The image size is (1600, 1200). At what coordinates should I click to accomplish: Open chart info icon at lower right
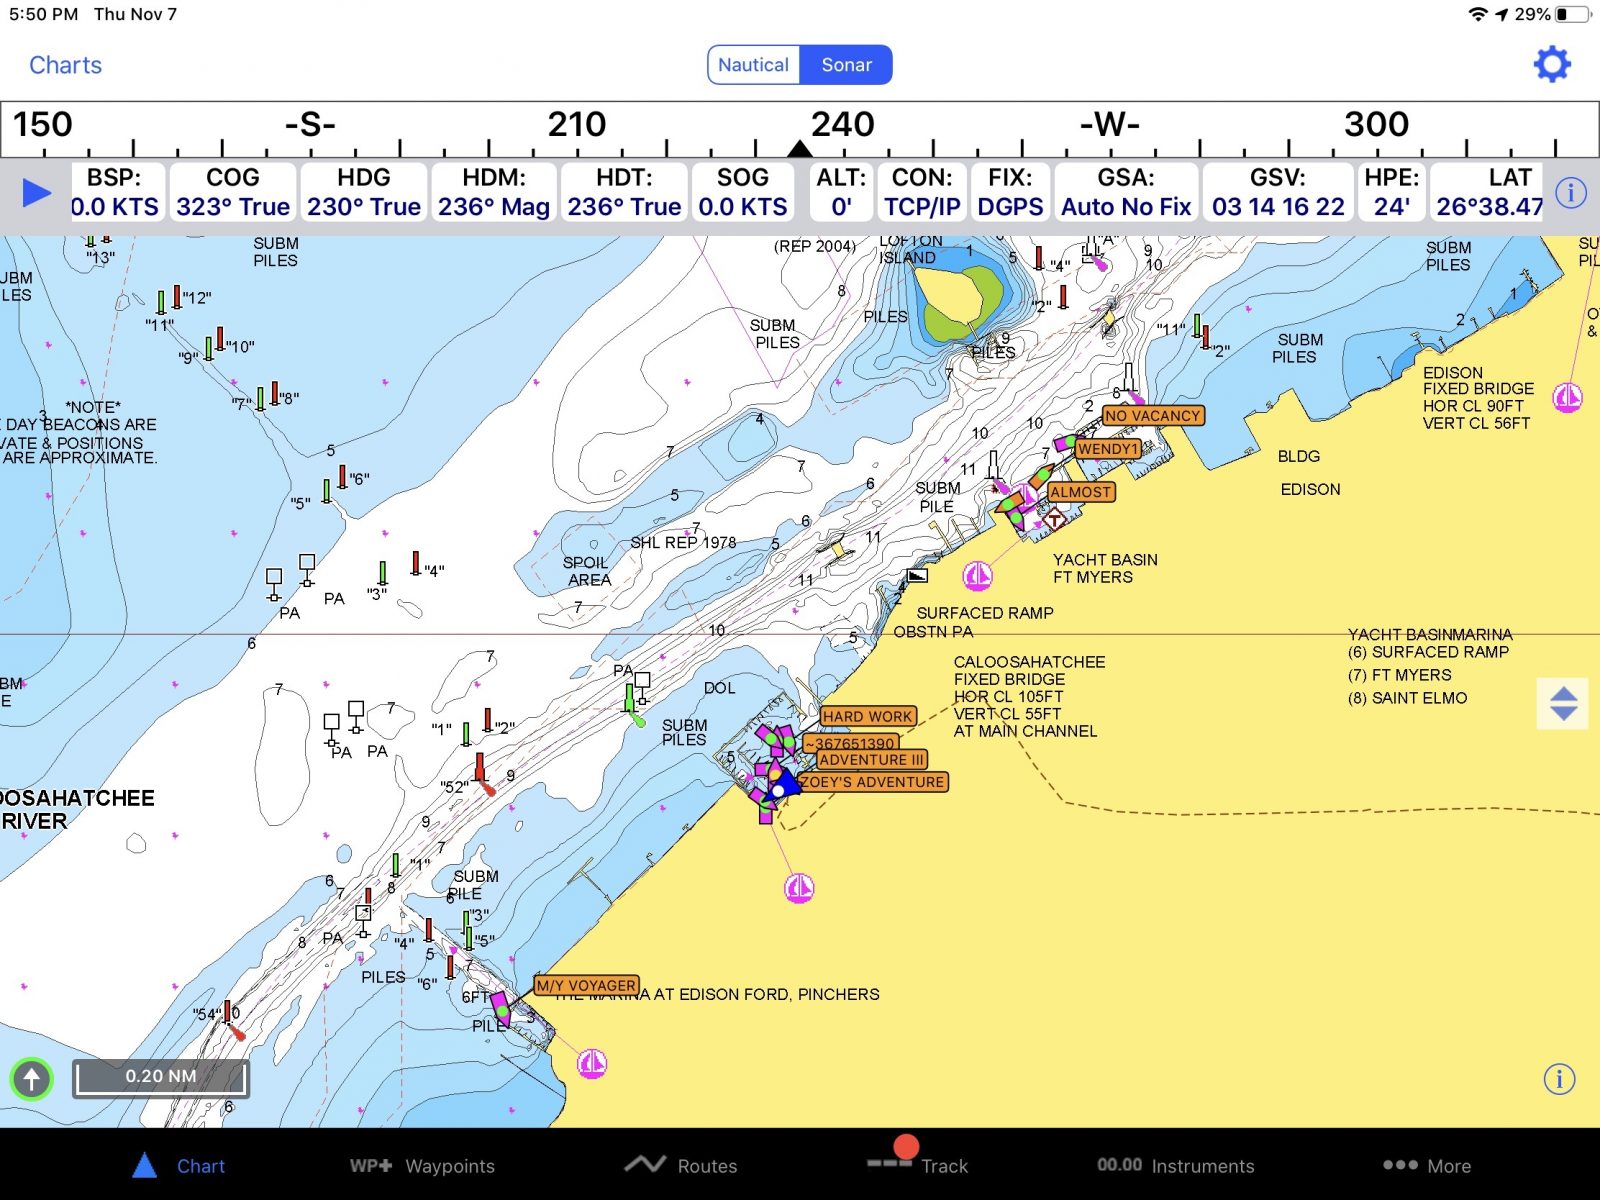pos(1559,1079)
